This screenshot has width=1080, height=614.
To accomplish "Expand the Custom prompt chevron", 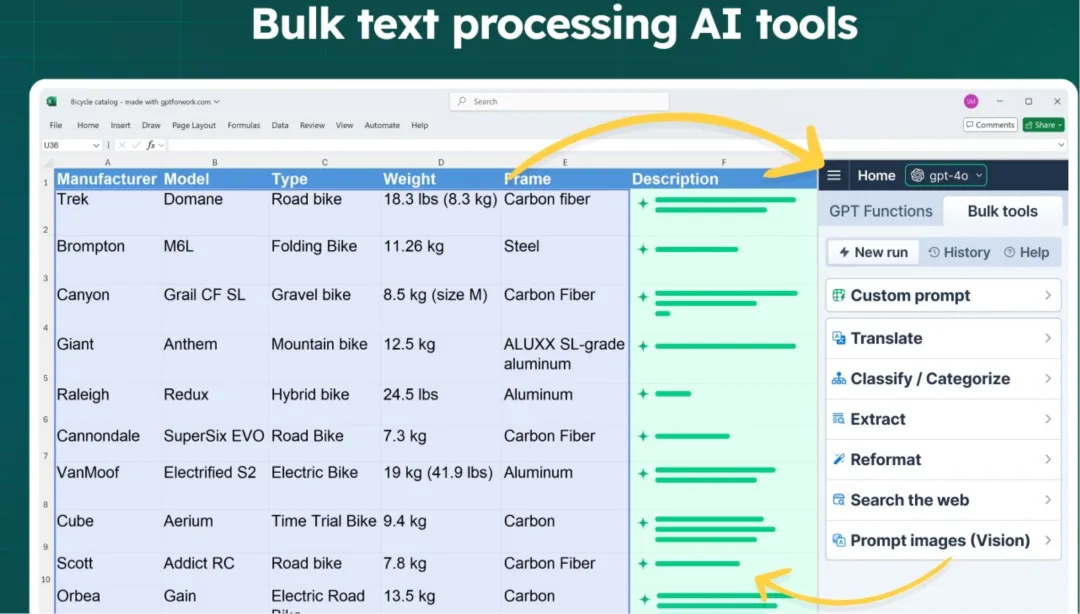I will tap(1048, 296).
